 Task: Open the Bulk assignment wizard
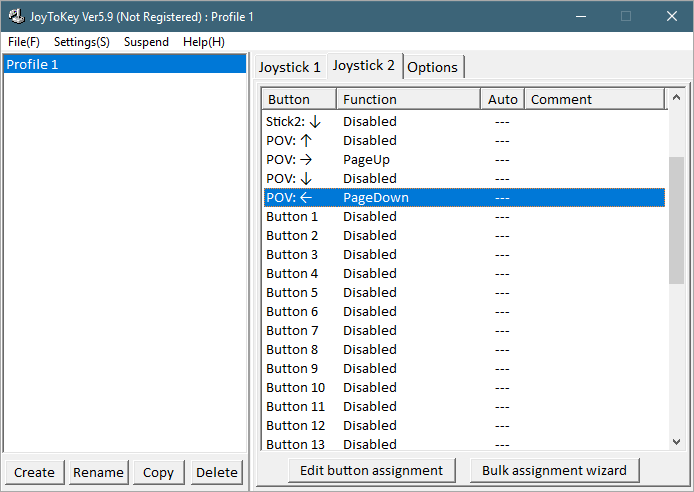point(554,470)
